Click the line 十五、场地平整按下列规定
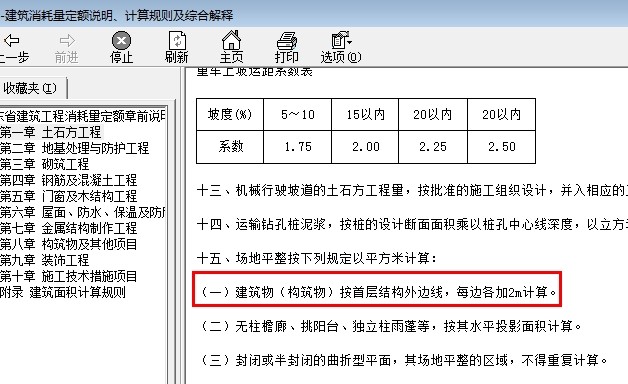This screenshot has width=628, height=384. coord(316,258)
